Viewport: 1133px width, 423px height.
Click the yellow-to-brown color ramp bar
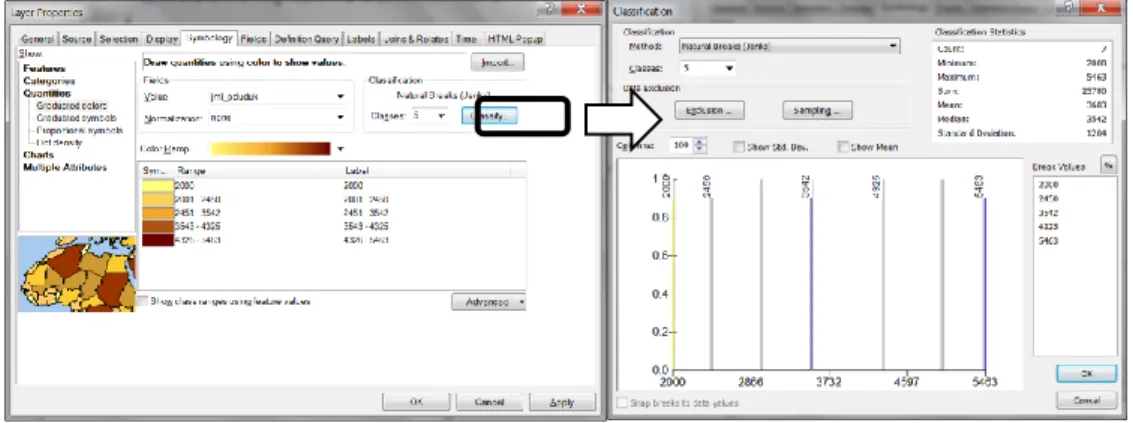[x=271, y=148]
